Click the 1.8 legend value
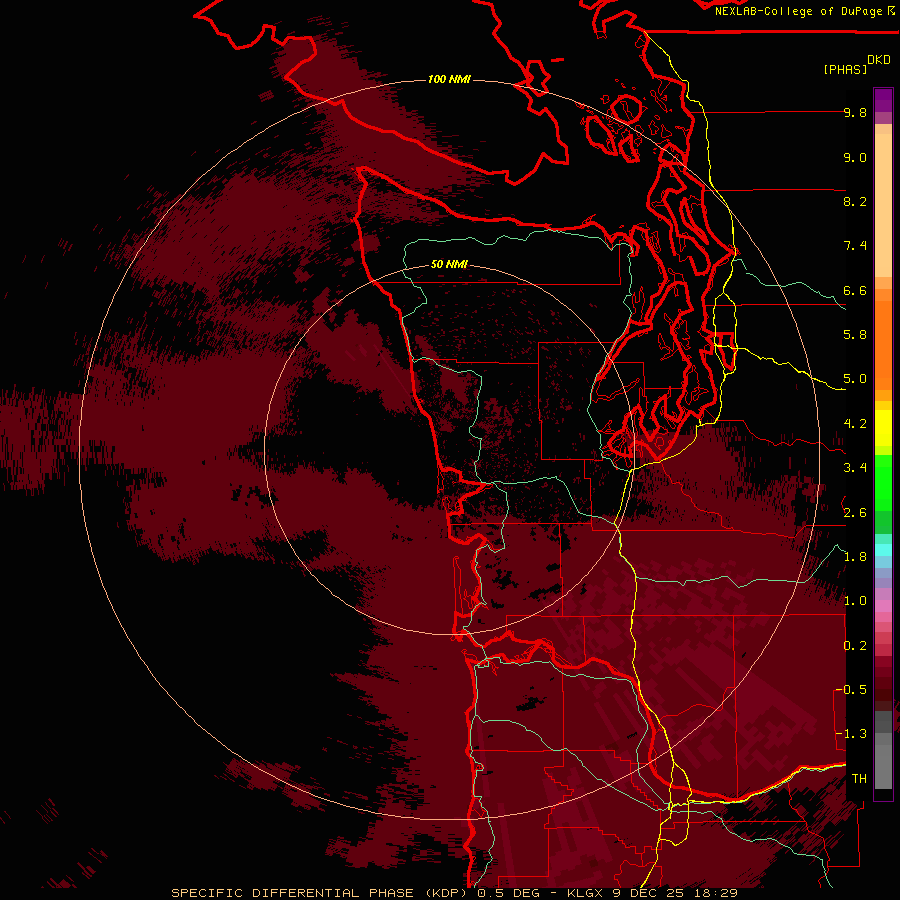The image size is (900, 900). point(855,557)
